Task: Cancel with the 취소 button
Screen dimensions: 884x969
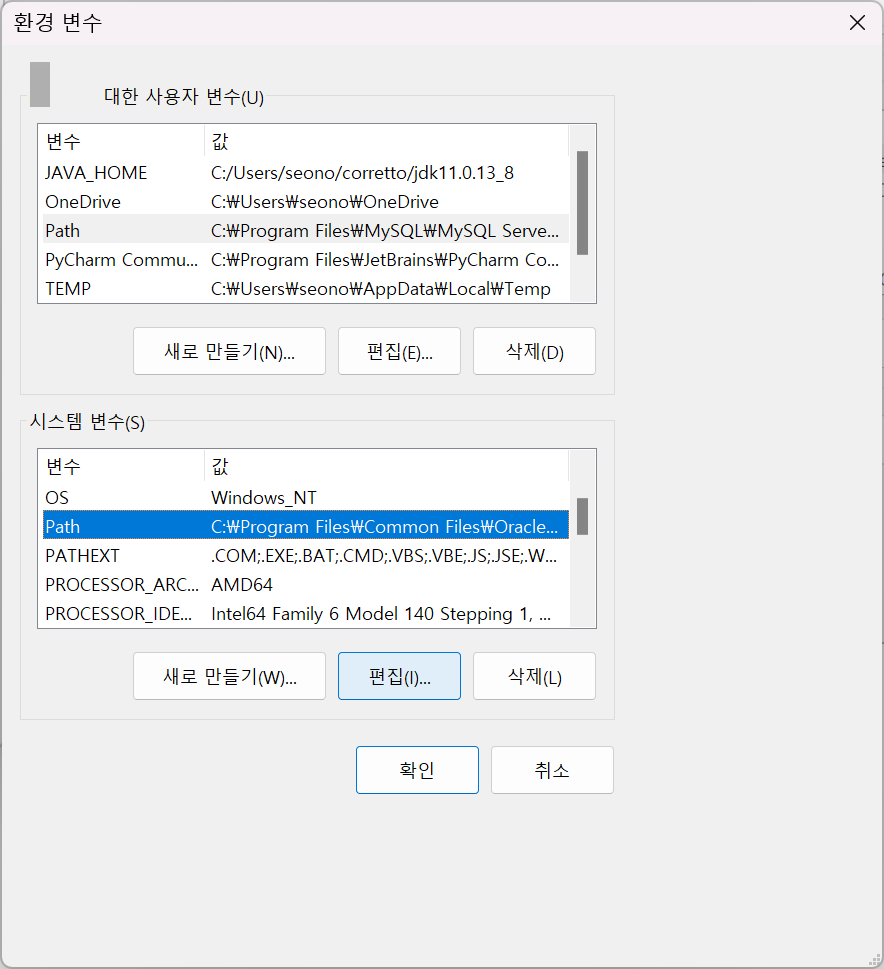Action: tap(552, 770)
